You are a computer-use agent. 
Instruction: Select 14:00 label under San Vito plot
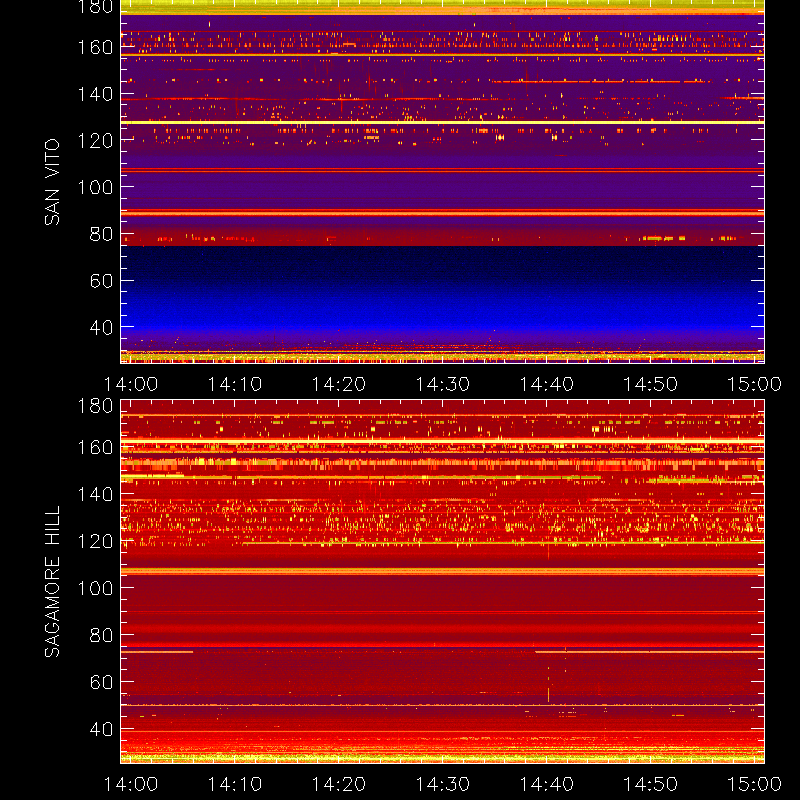coord(131,384)
